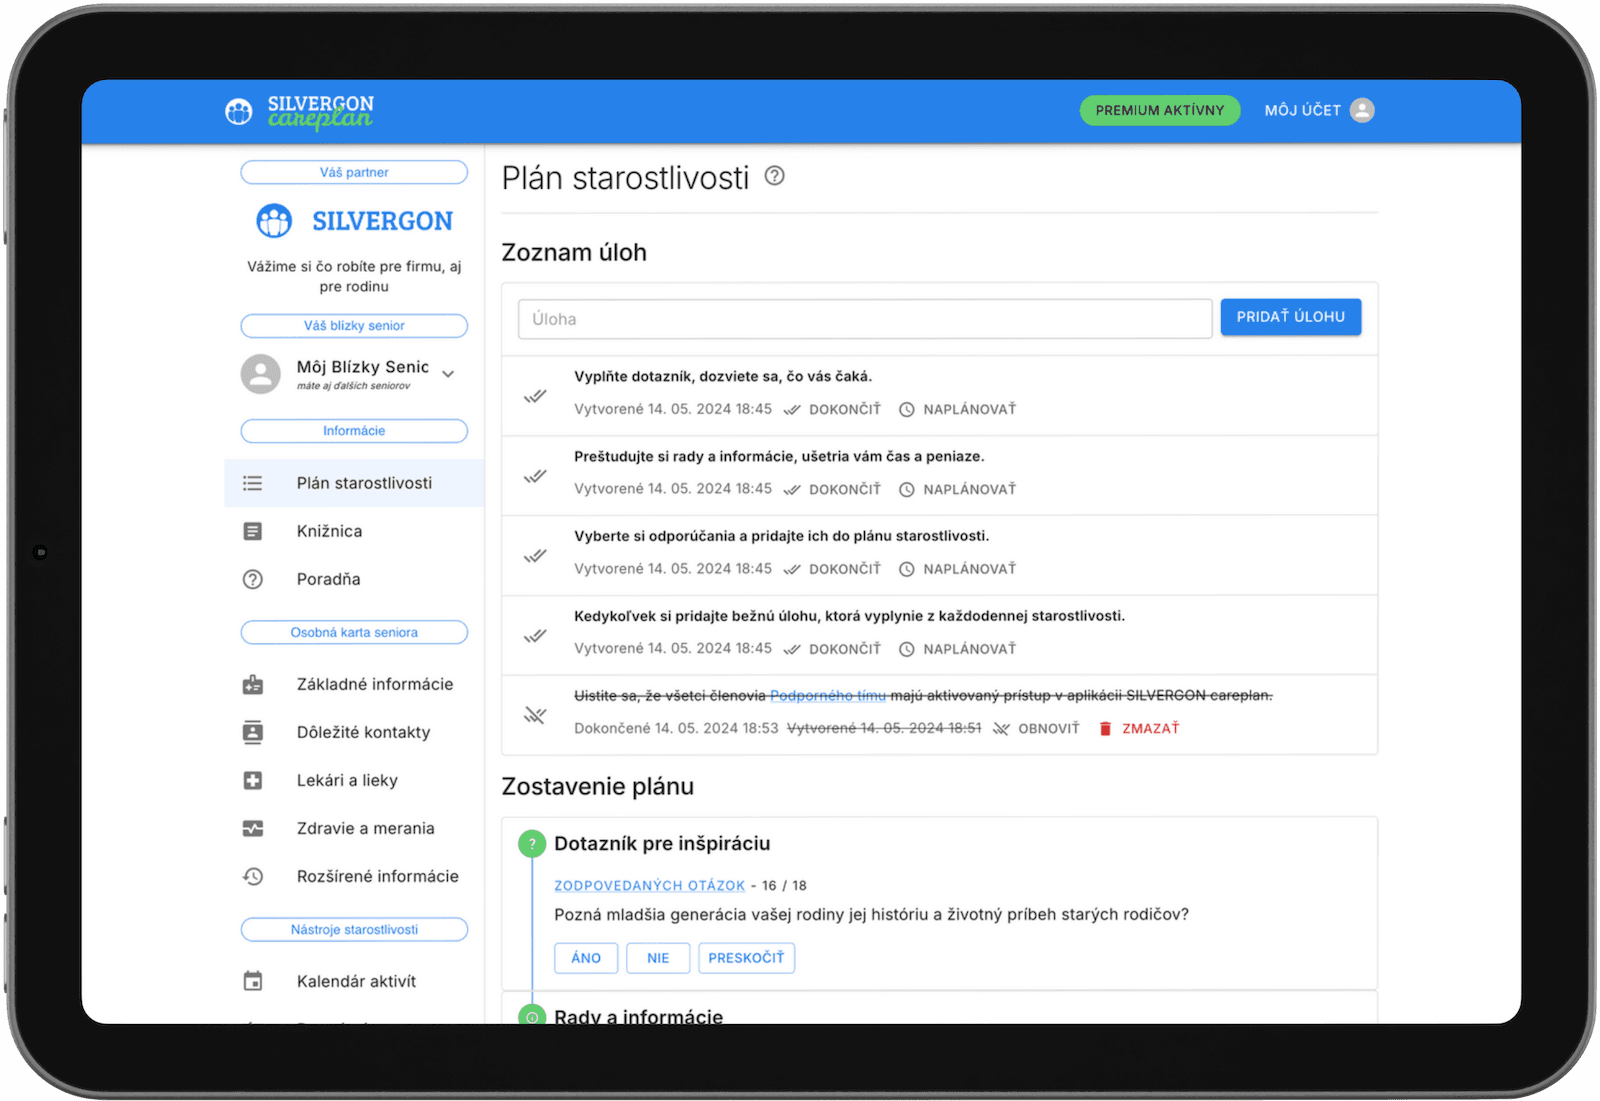Mark the Vyplňte dotazník task as done

pos(535,396)
